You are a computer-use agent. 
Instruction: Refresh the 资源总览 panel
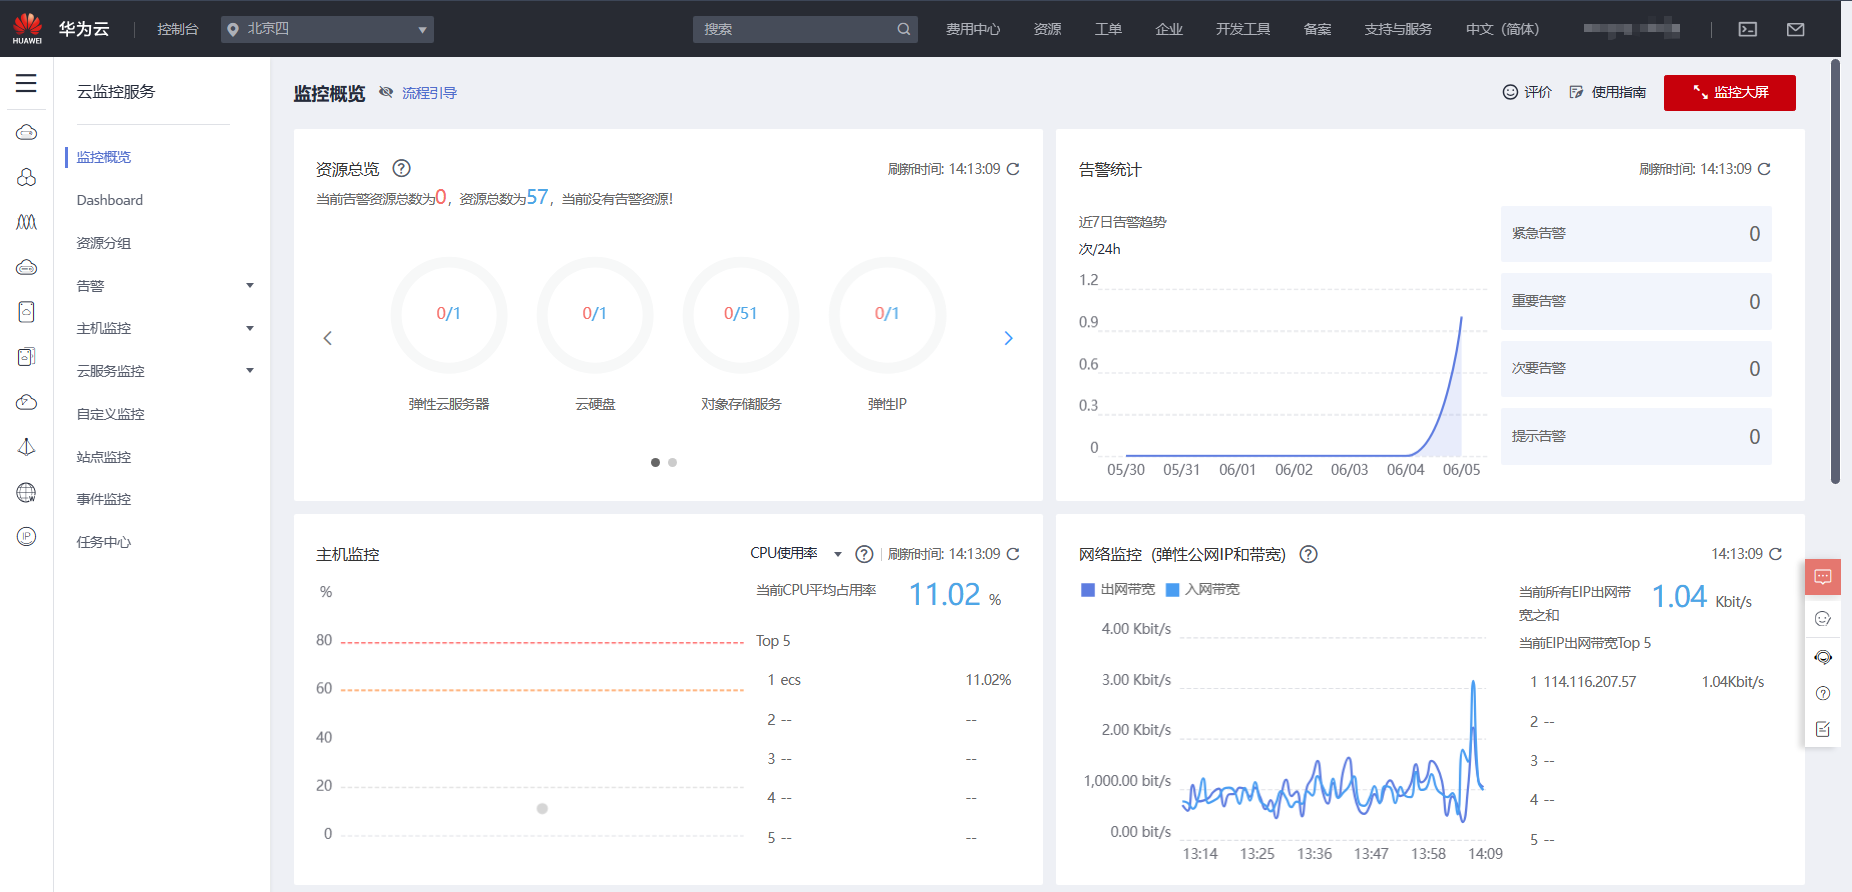(x=1013, y=169)
